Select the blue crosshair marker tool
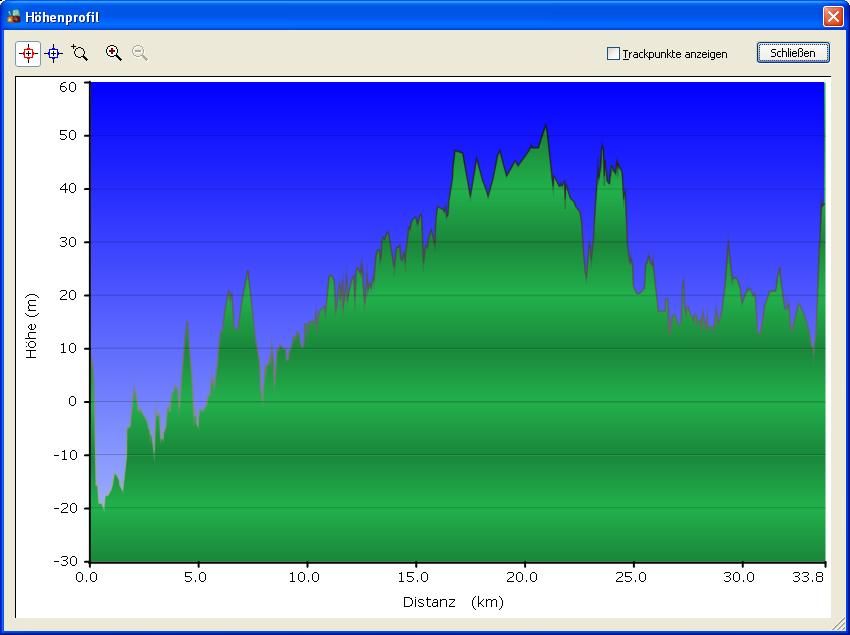 pyautogui.click(x=54, y=54)
